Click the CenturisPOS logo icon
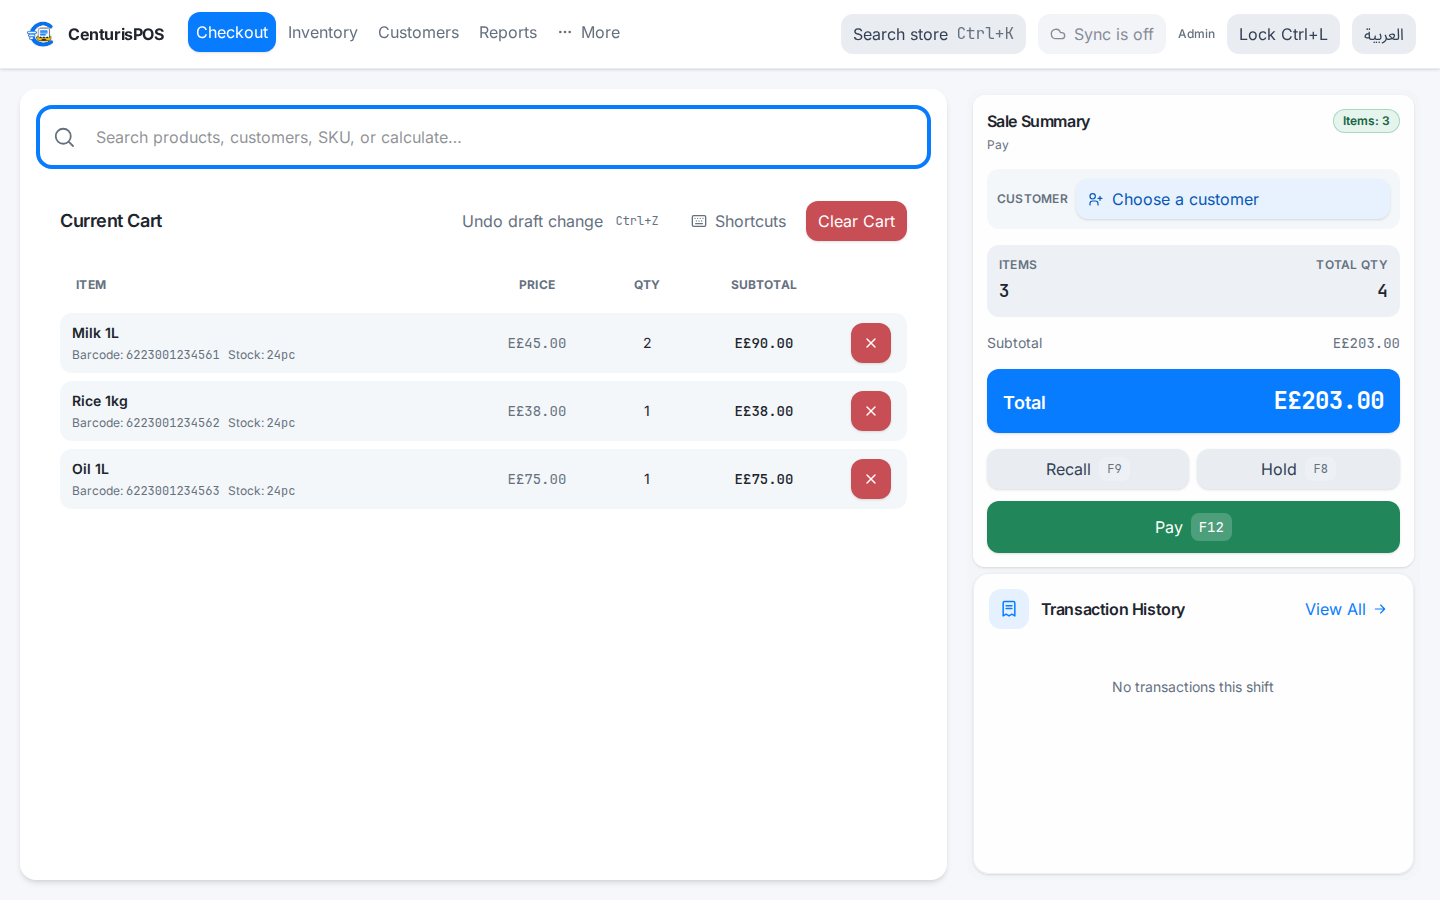Viewport: 1440px width, 900px height. pos(41,34)
